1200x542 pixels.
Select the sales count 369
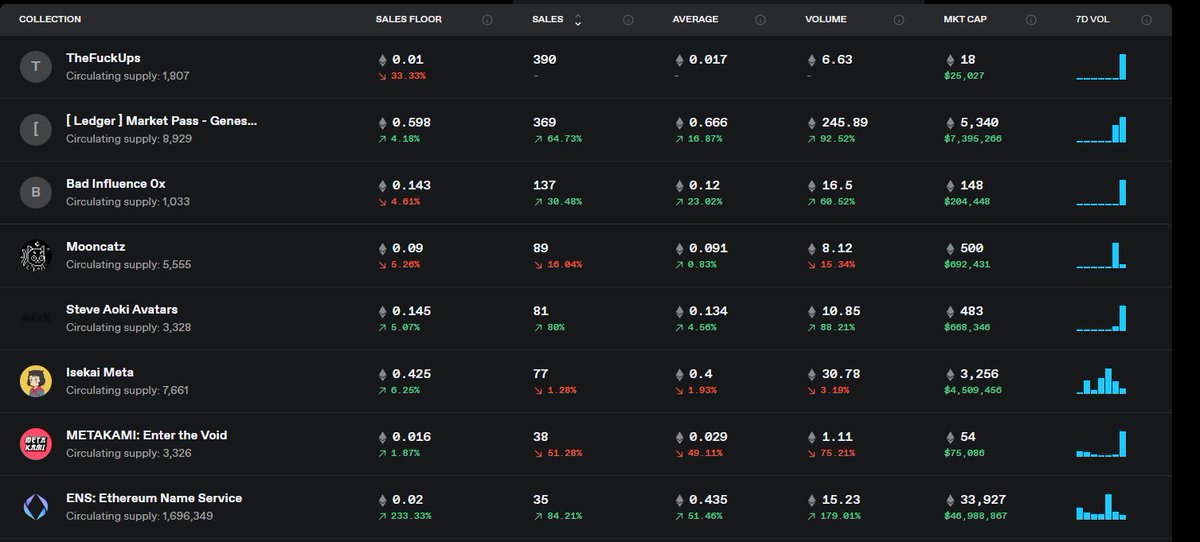tap(544, 123)
